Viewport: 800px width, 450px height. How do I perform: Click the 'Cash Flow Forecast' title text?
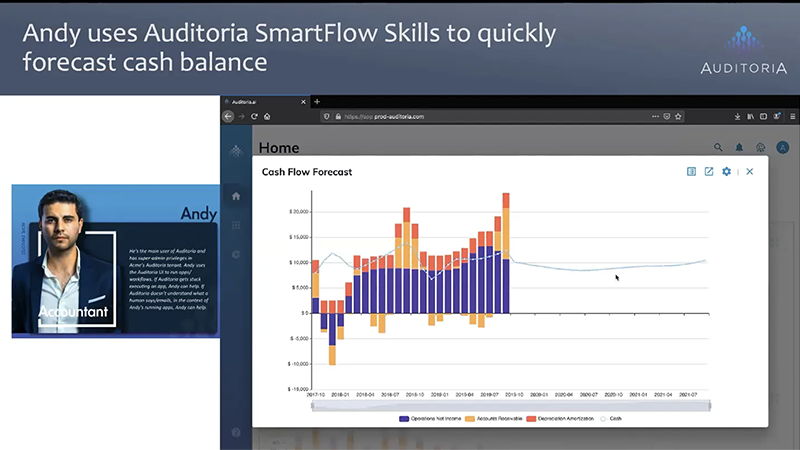[x=307, y=172]
